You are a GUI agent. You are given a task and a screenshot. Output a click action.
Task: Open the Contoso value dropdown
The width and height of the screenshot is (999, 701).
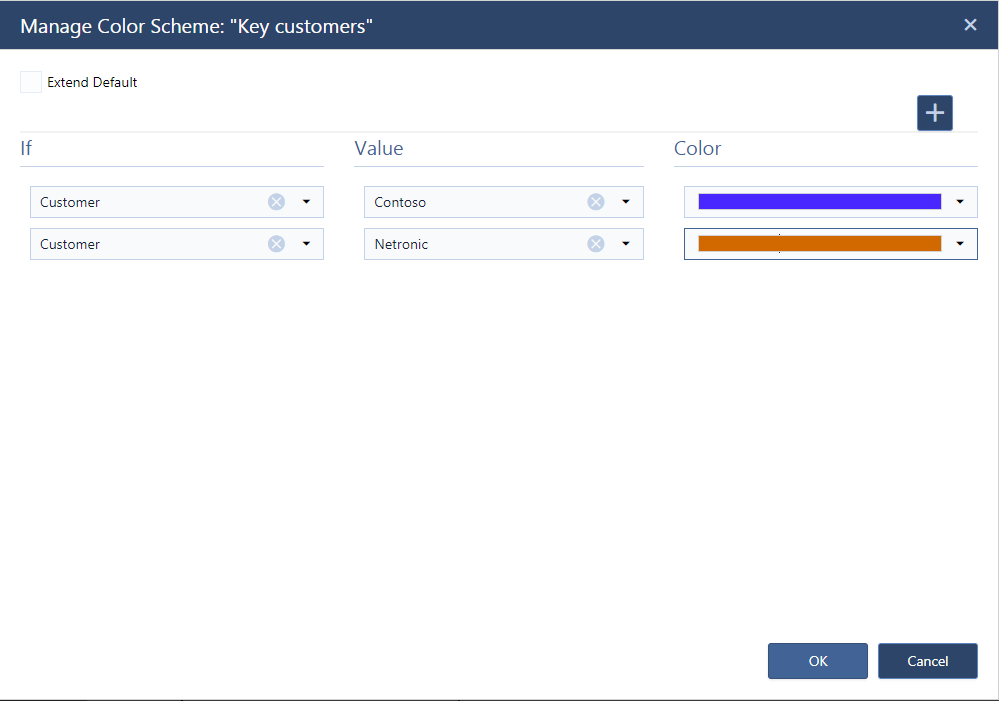click(x=626, y=201)
